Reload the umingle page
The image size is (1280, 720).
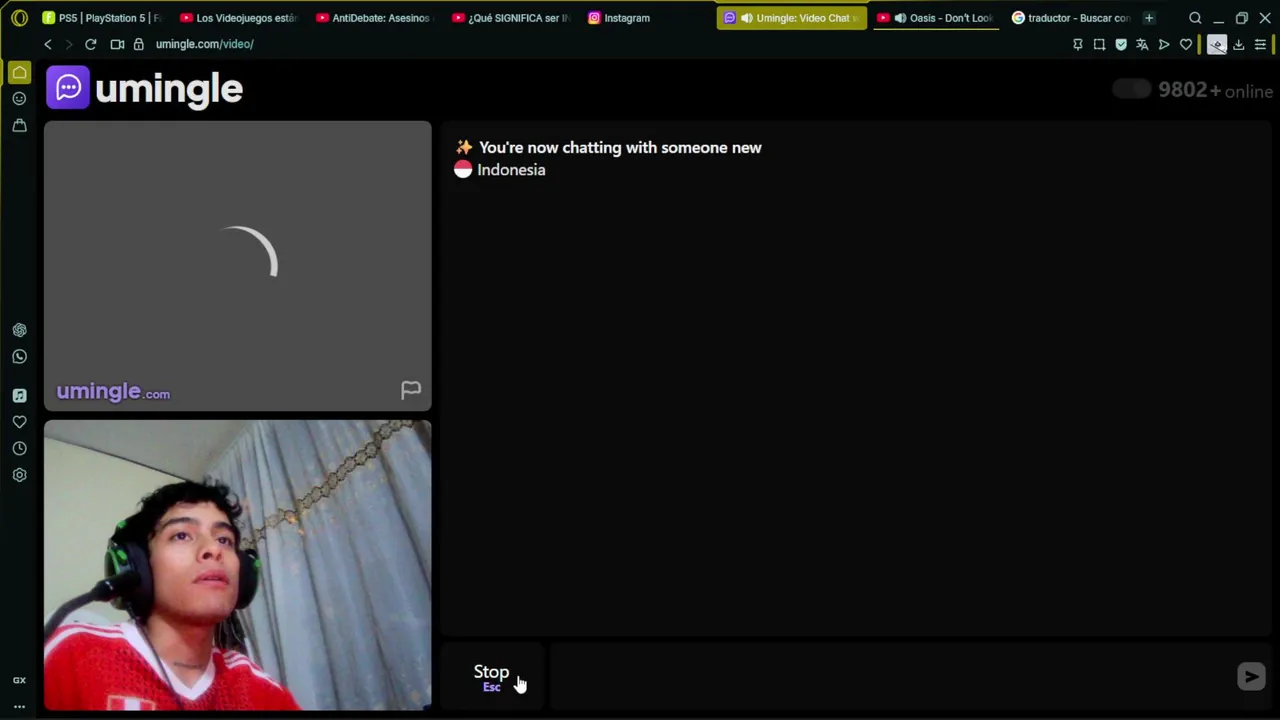[90, 44]
